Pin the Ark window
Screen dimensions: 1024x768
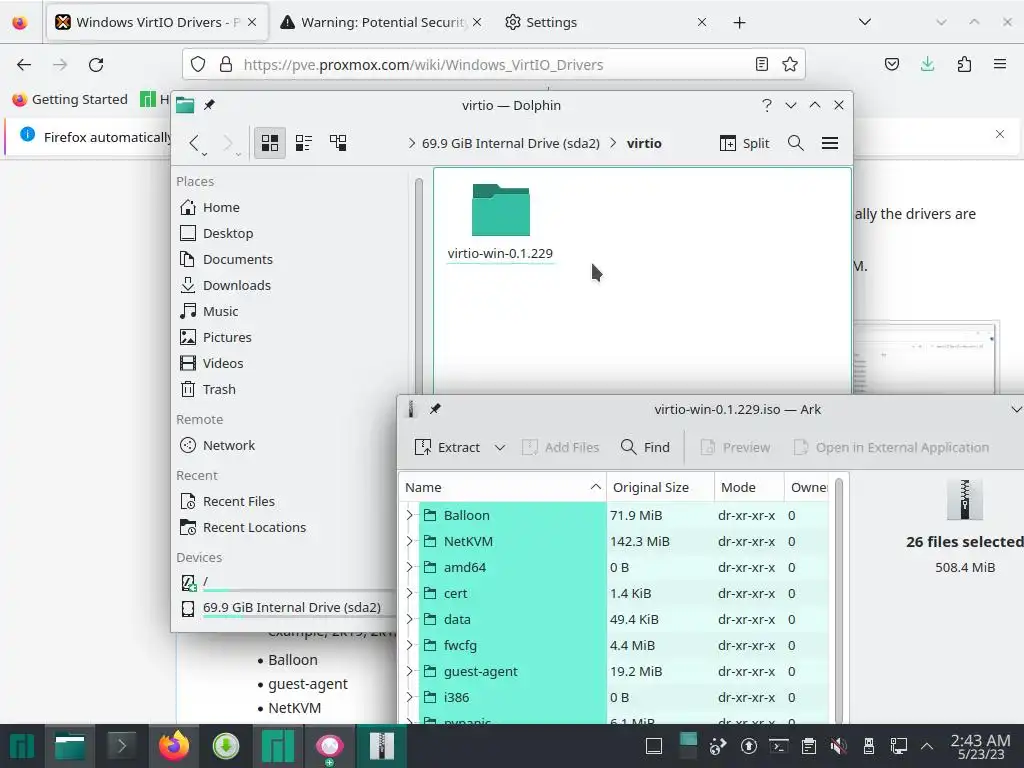tap(435, 409)
